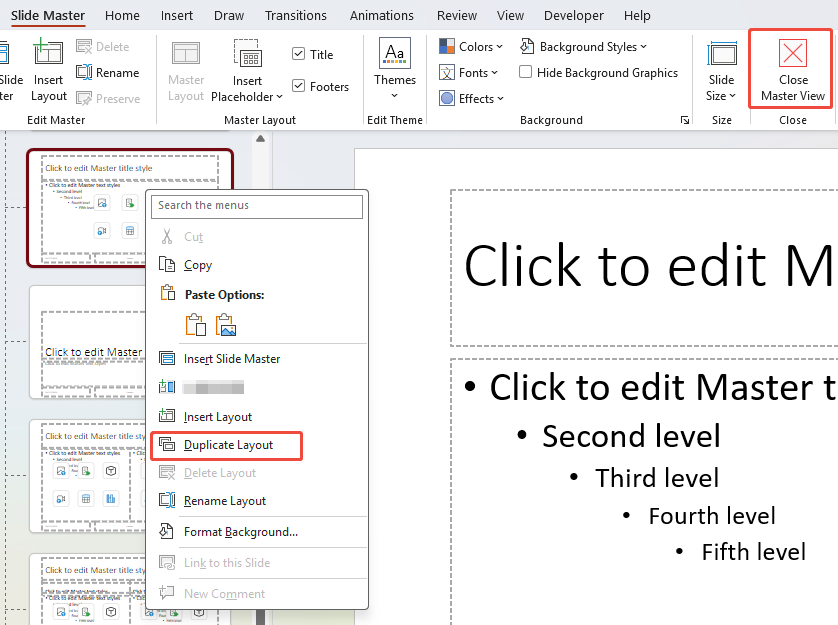Viewport: 838px width, 625px height.
Task: Click the Close Master View icon
Action: [x=792, y=54]
